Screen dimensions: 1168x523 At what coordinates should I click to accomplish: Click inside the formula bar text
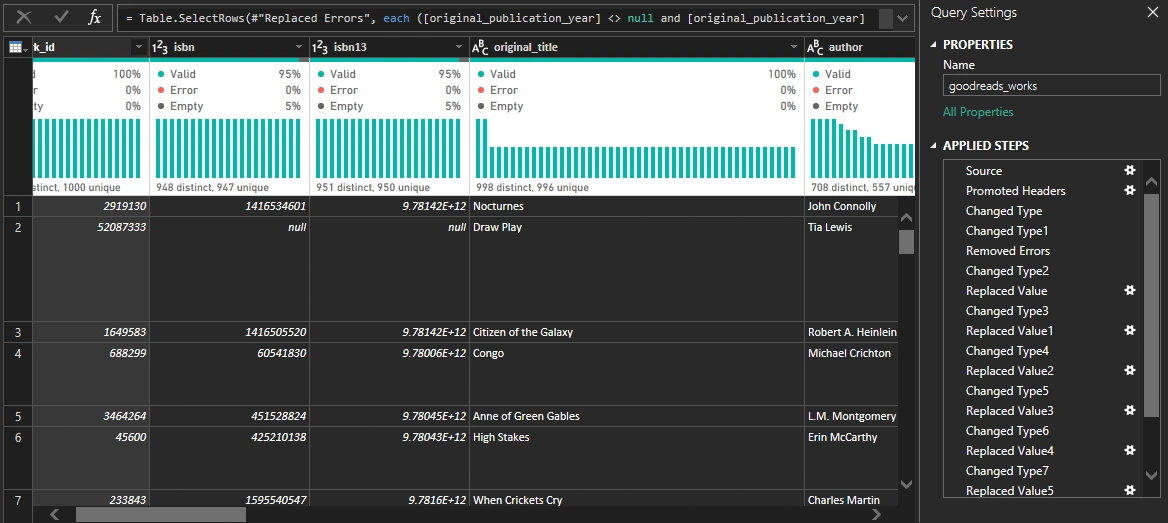(x=496, y=18)
